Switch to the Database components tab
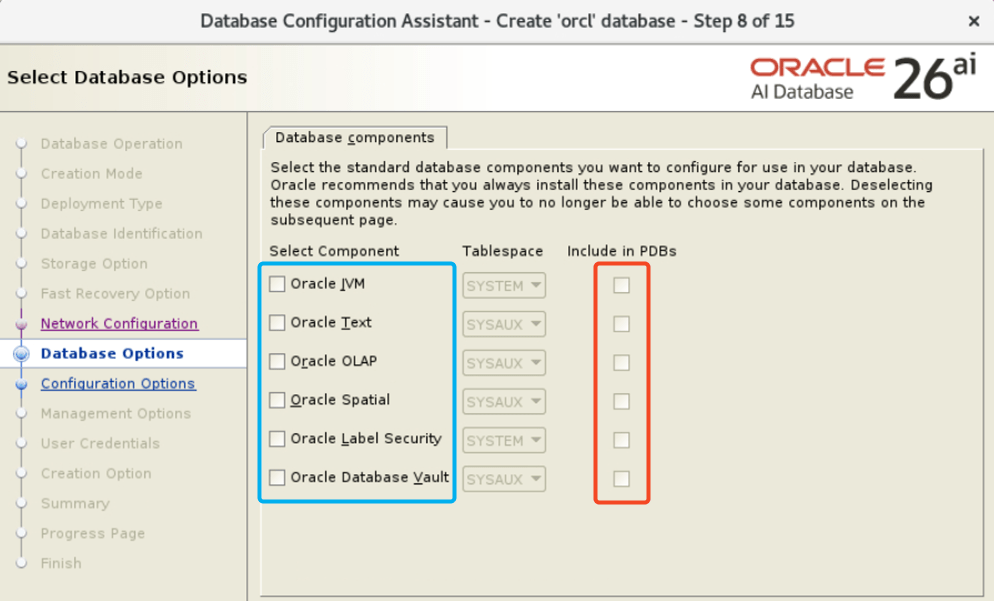The width and height of the screenshot is (994, 601). [x=355, y=138]
